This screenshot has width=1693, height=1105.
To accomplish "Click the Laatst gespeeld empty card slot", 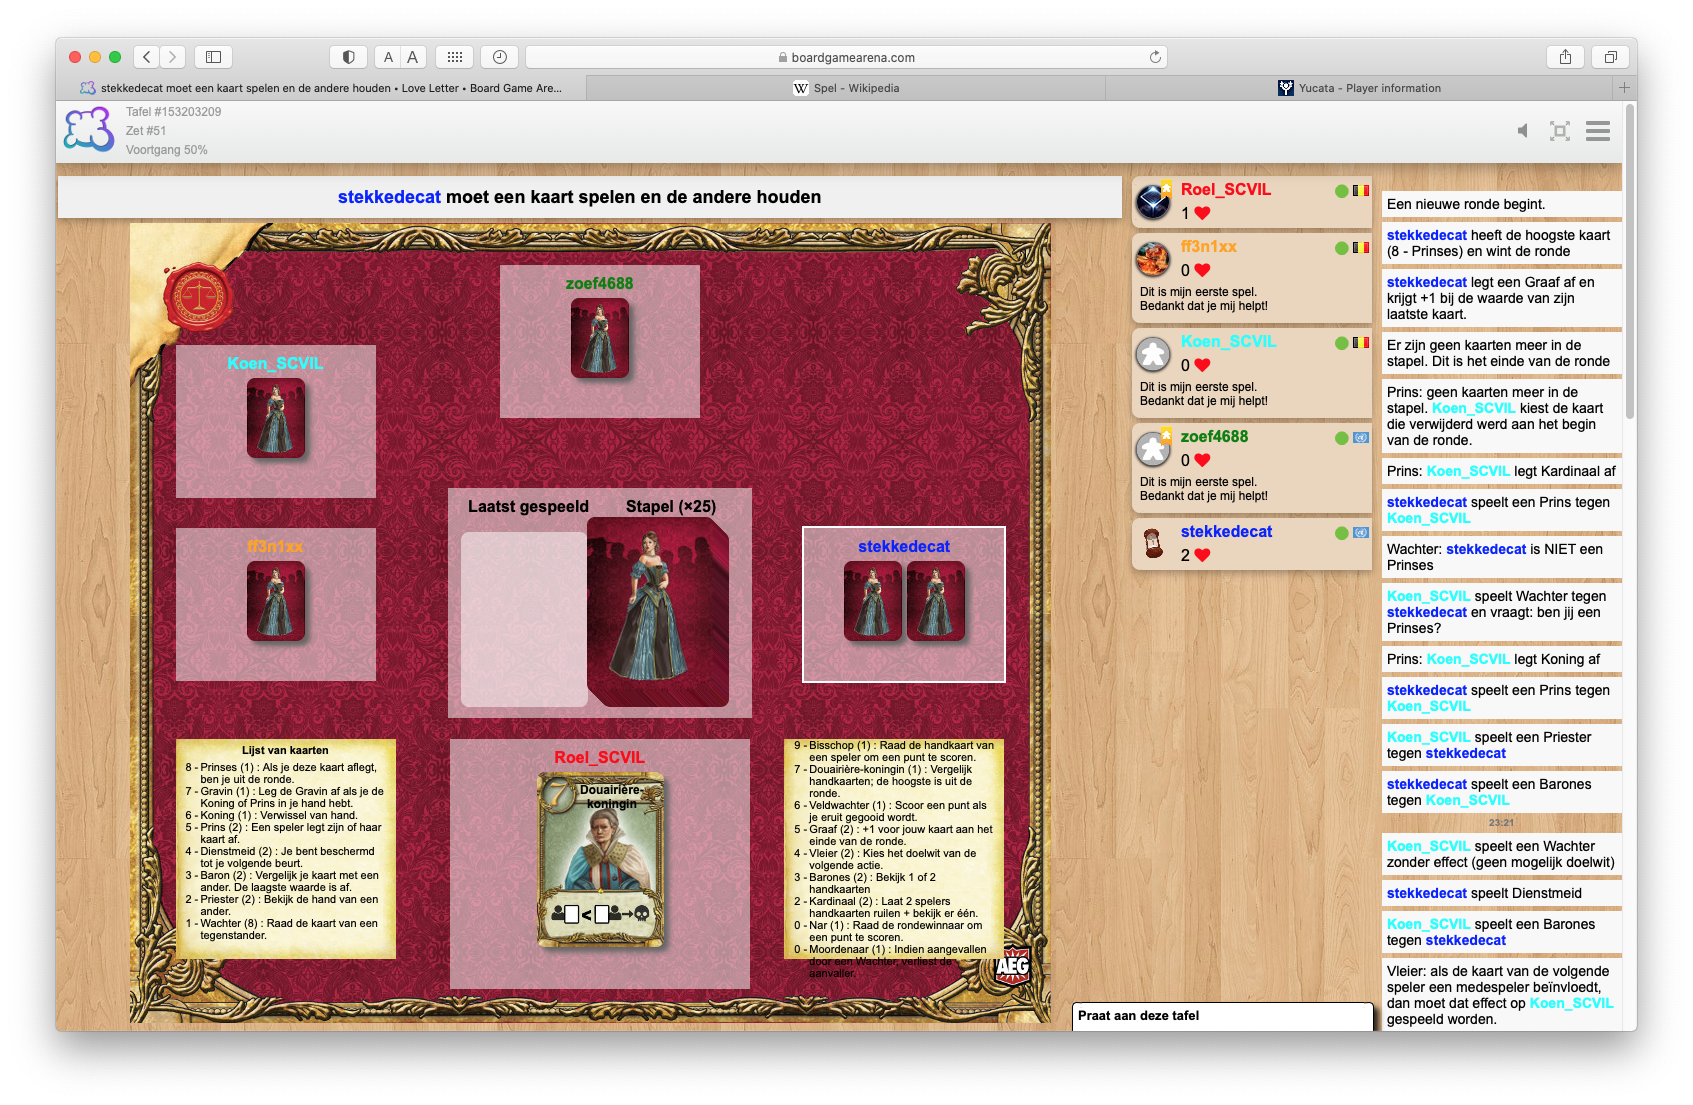I will [x=524, y=619].
